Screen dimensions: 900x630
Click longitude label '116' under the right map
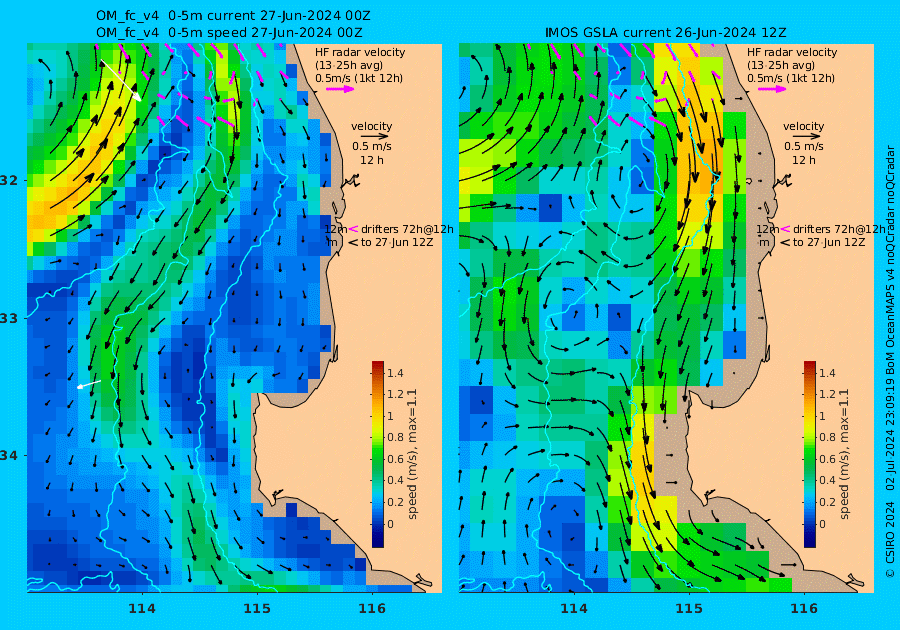pyautogui.click(x=804, y=609)
